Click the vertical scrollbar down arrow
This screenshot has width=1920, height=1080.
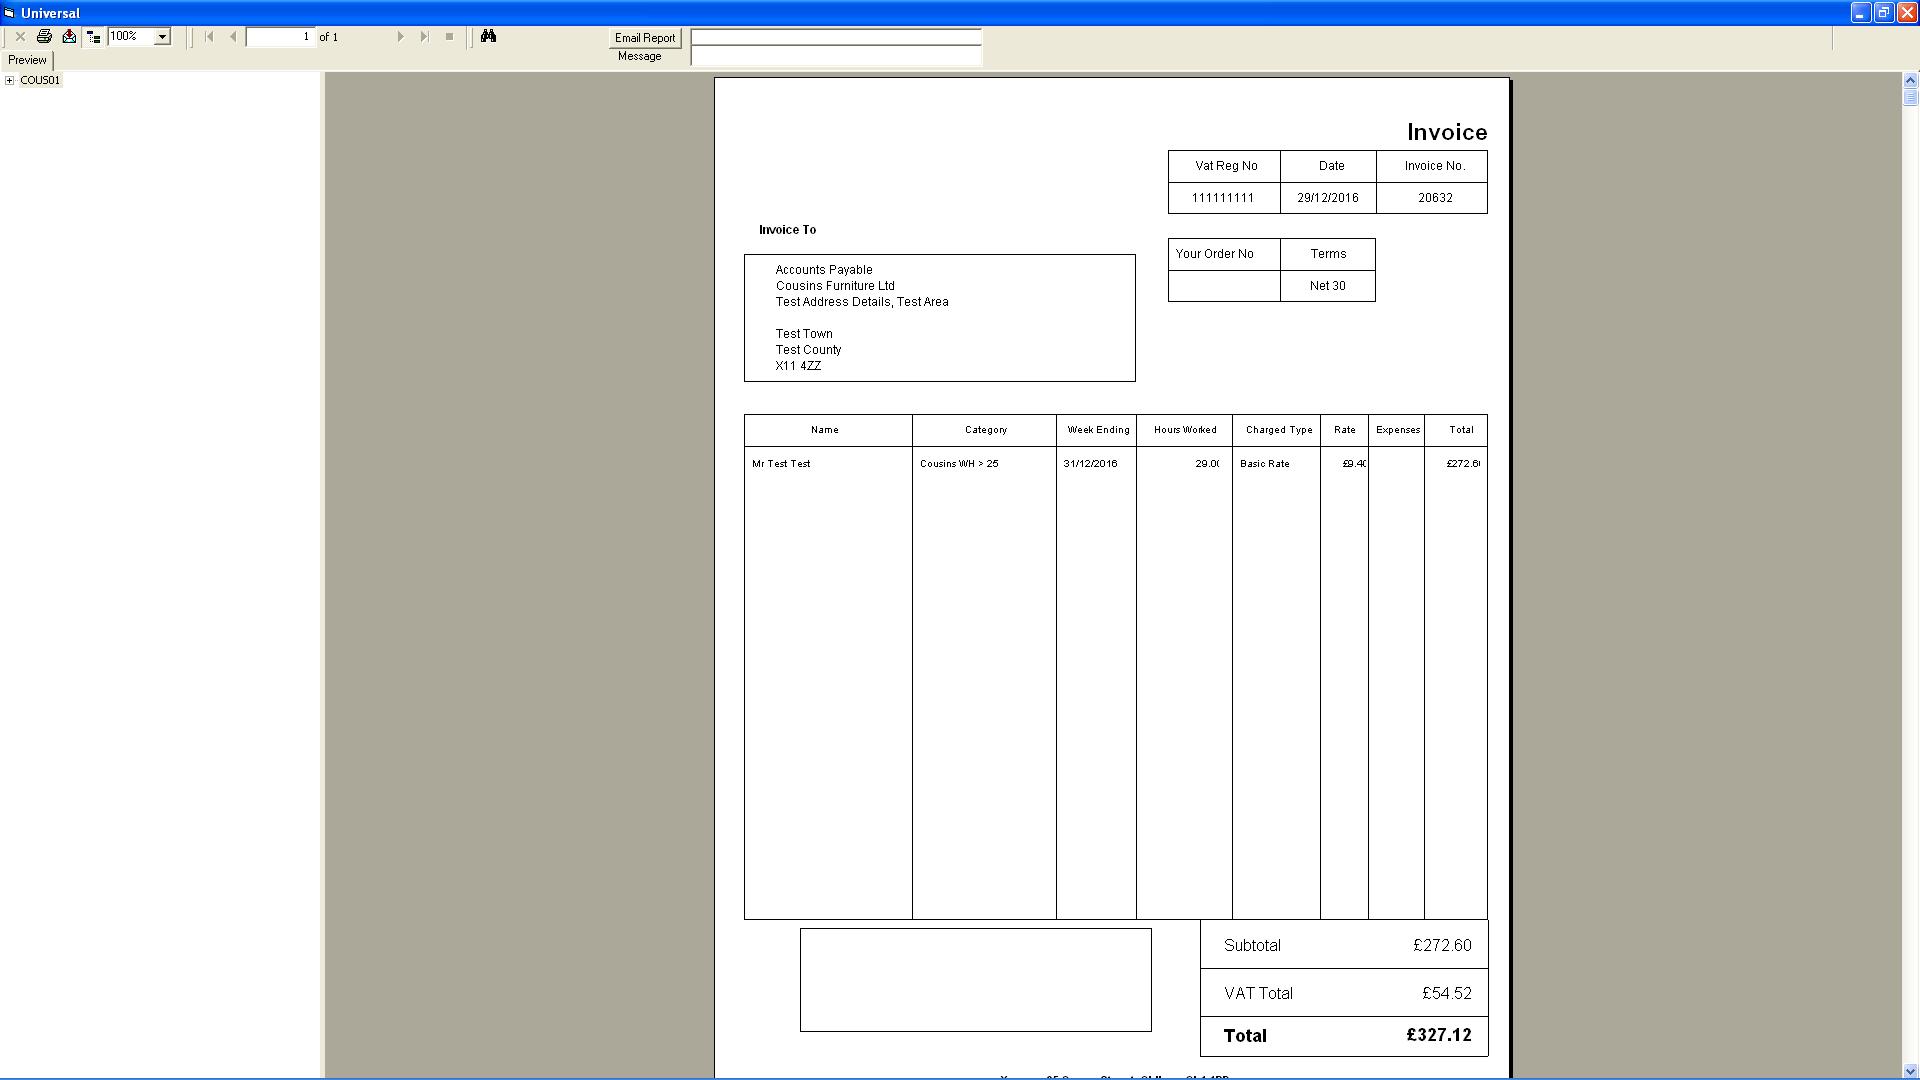[1910, 1071]
